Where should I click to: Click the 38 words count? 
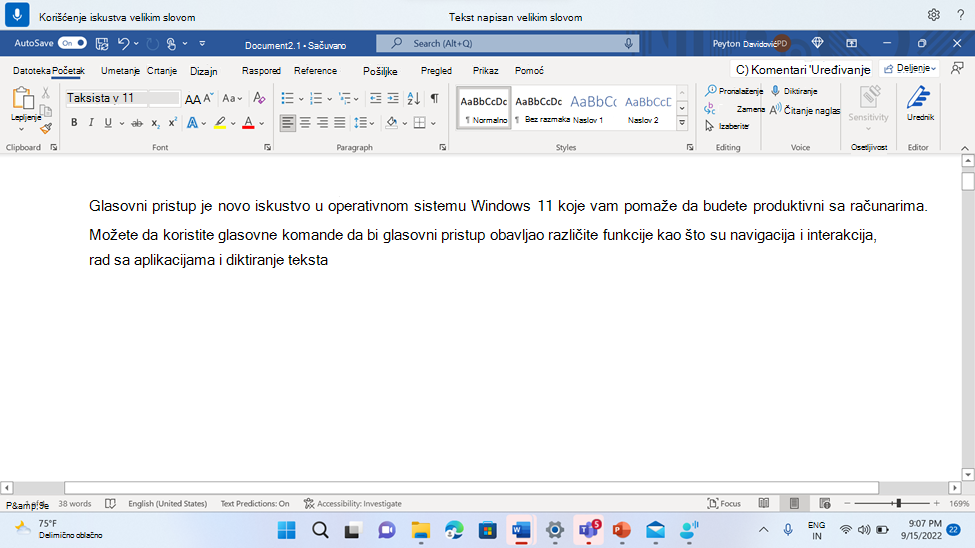point(75,504)
